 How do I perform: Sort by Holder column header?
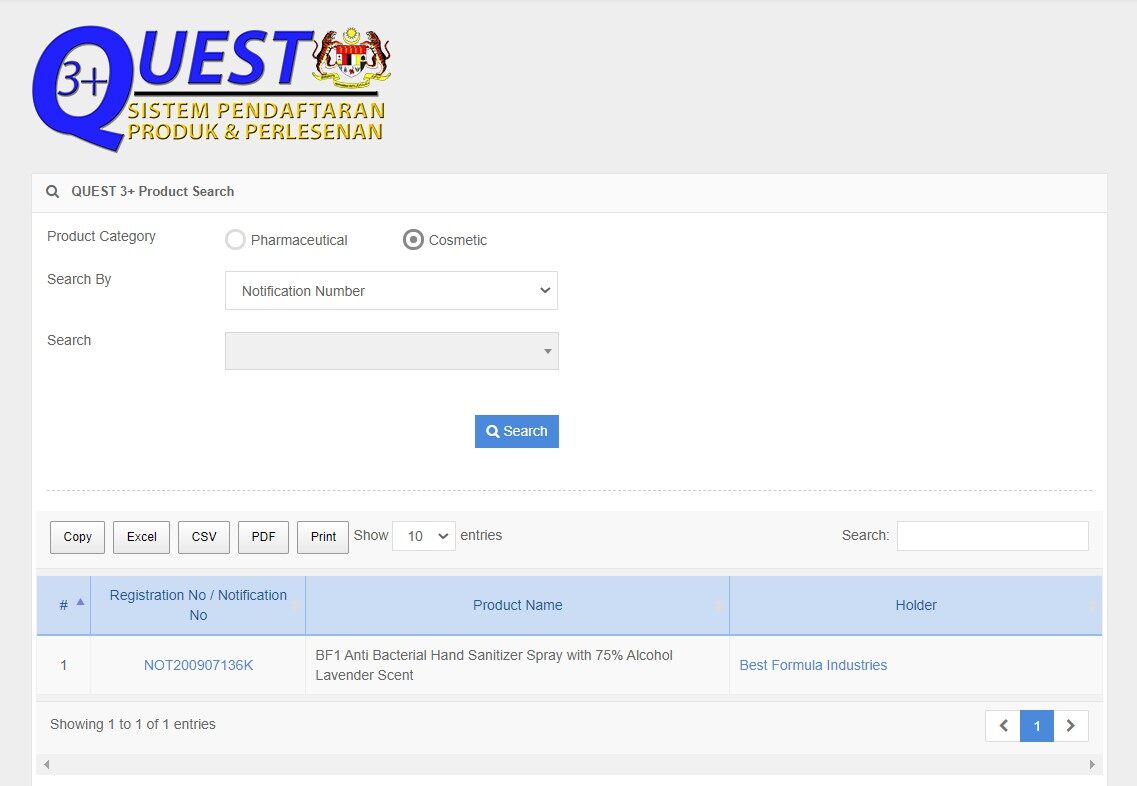[915, 605]
